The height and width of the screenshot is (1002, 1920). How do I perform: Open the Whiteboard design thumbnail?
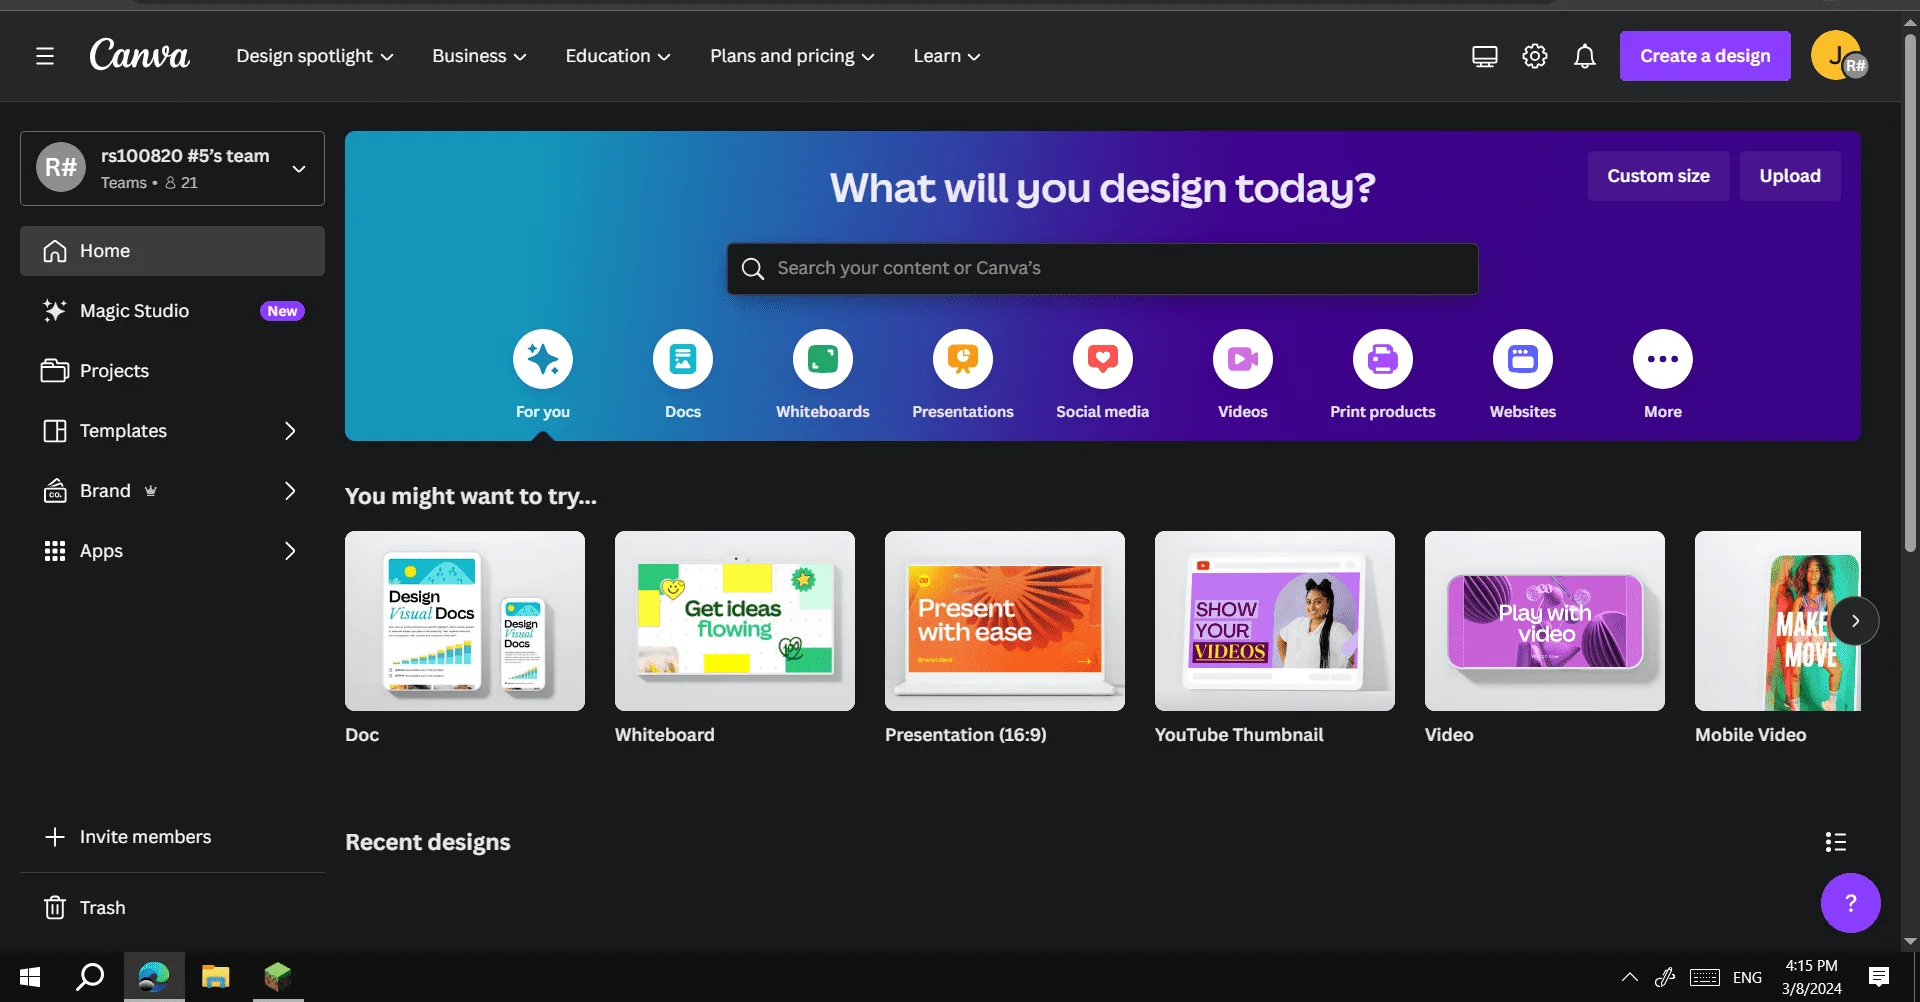(x=735, y=621)
